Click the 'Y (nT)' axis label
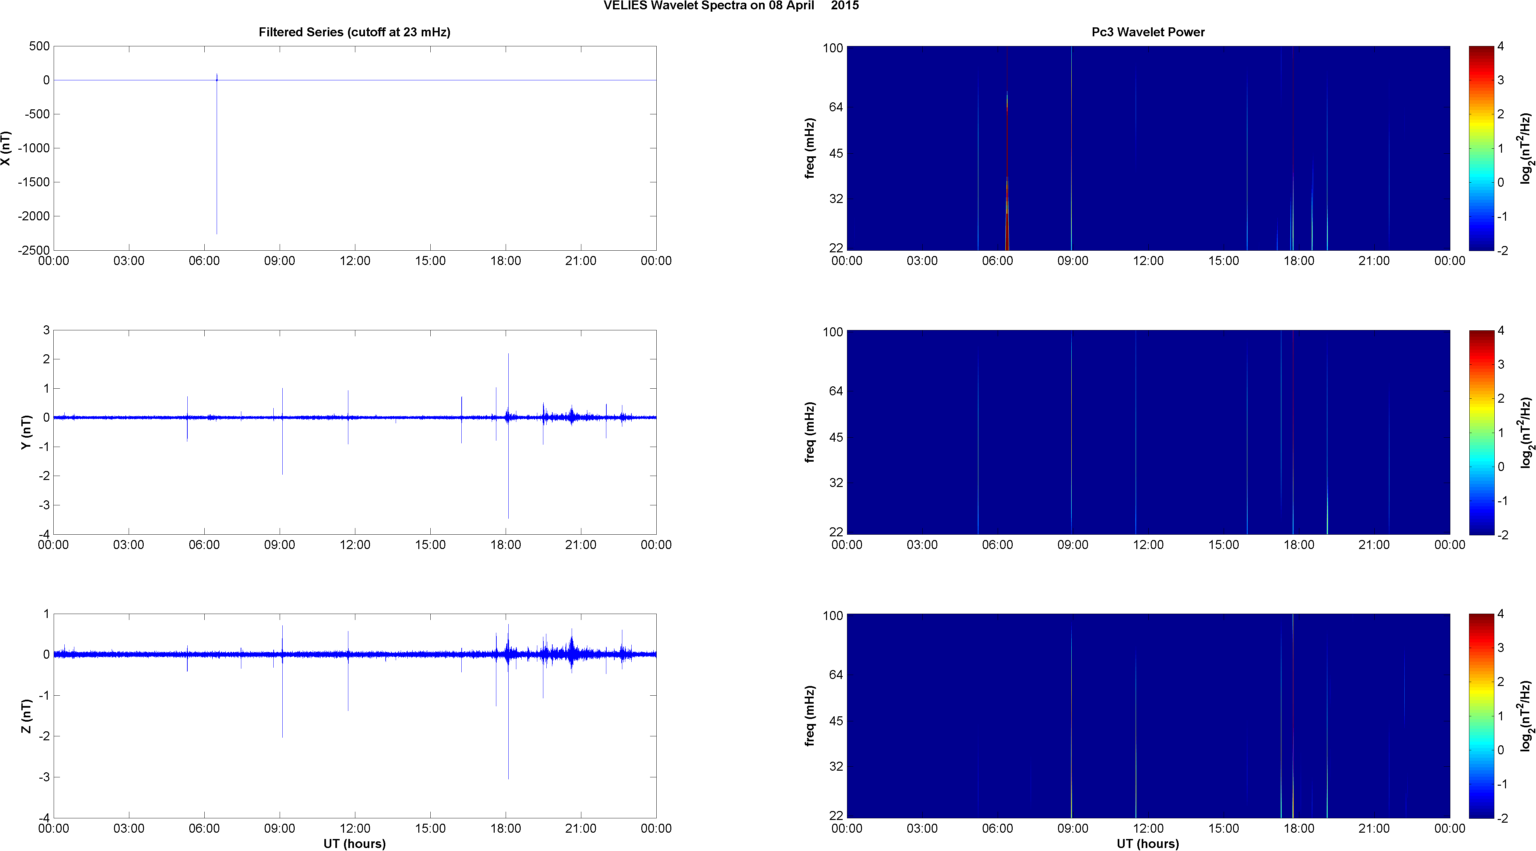Screen dimensions: 1536x851 pyautogui.click(x=27, y=432)
